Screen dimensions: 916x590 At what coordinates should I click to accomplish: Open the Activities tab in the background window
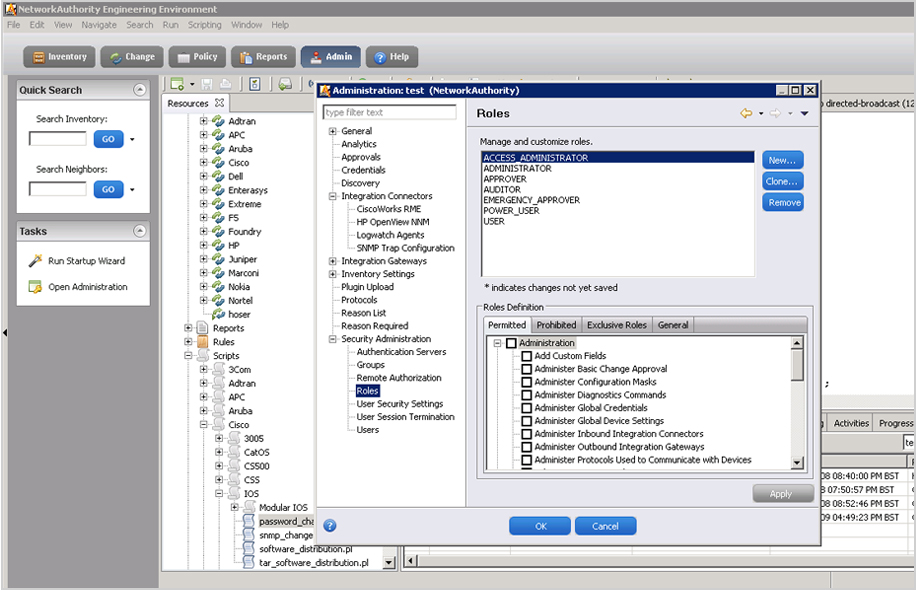(851, 423)
